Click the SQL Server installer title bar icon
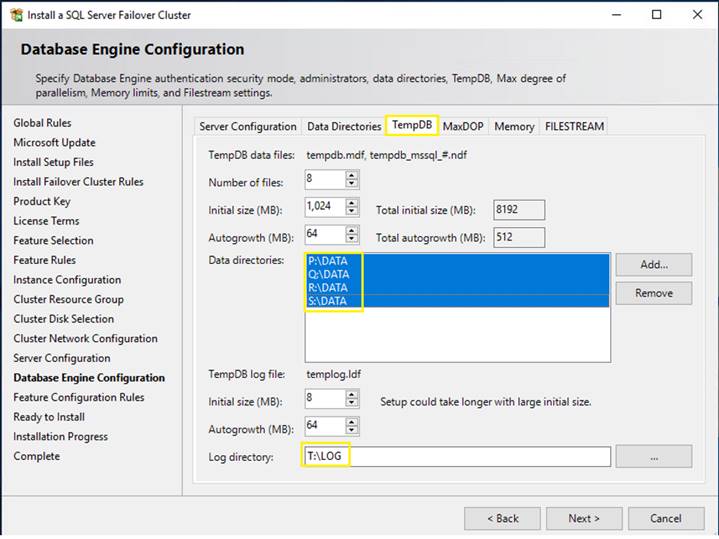The height and width of the screenshot is (539, 719). 16,15
